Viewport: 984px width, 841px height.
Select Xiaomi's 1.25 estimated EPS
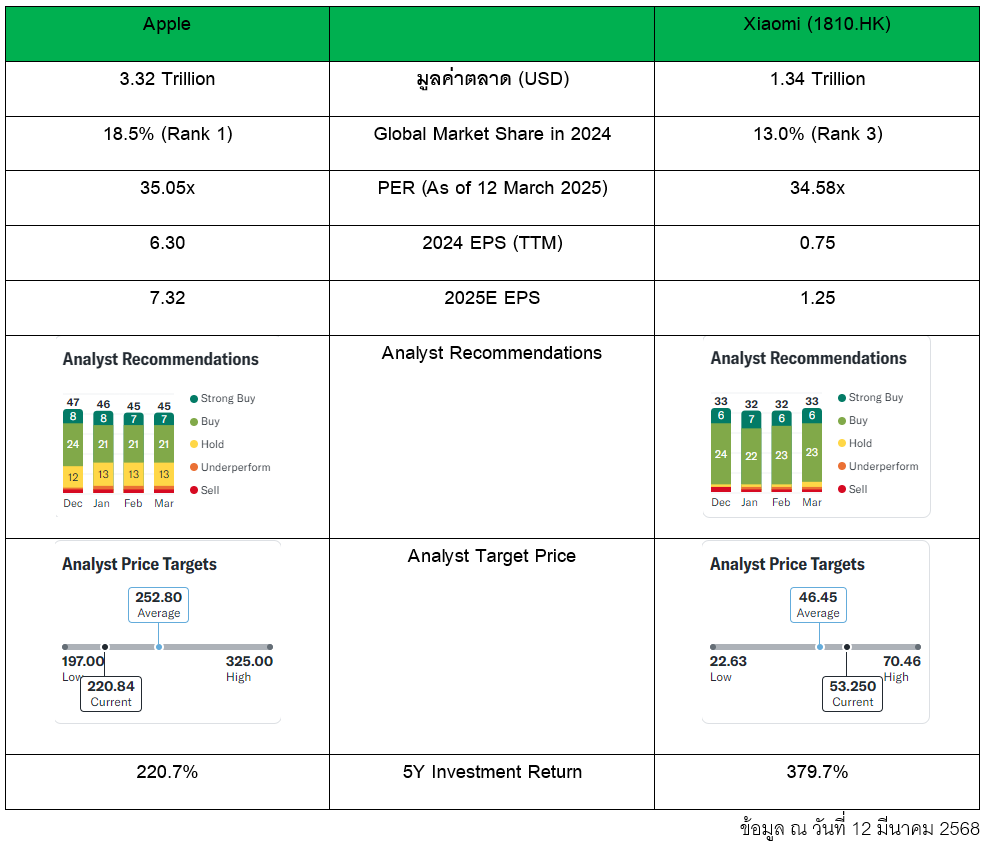point(817,297)
